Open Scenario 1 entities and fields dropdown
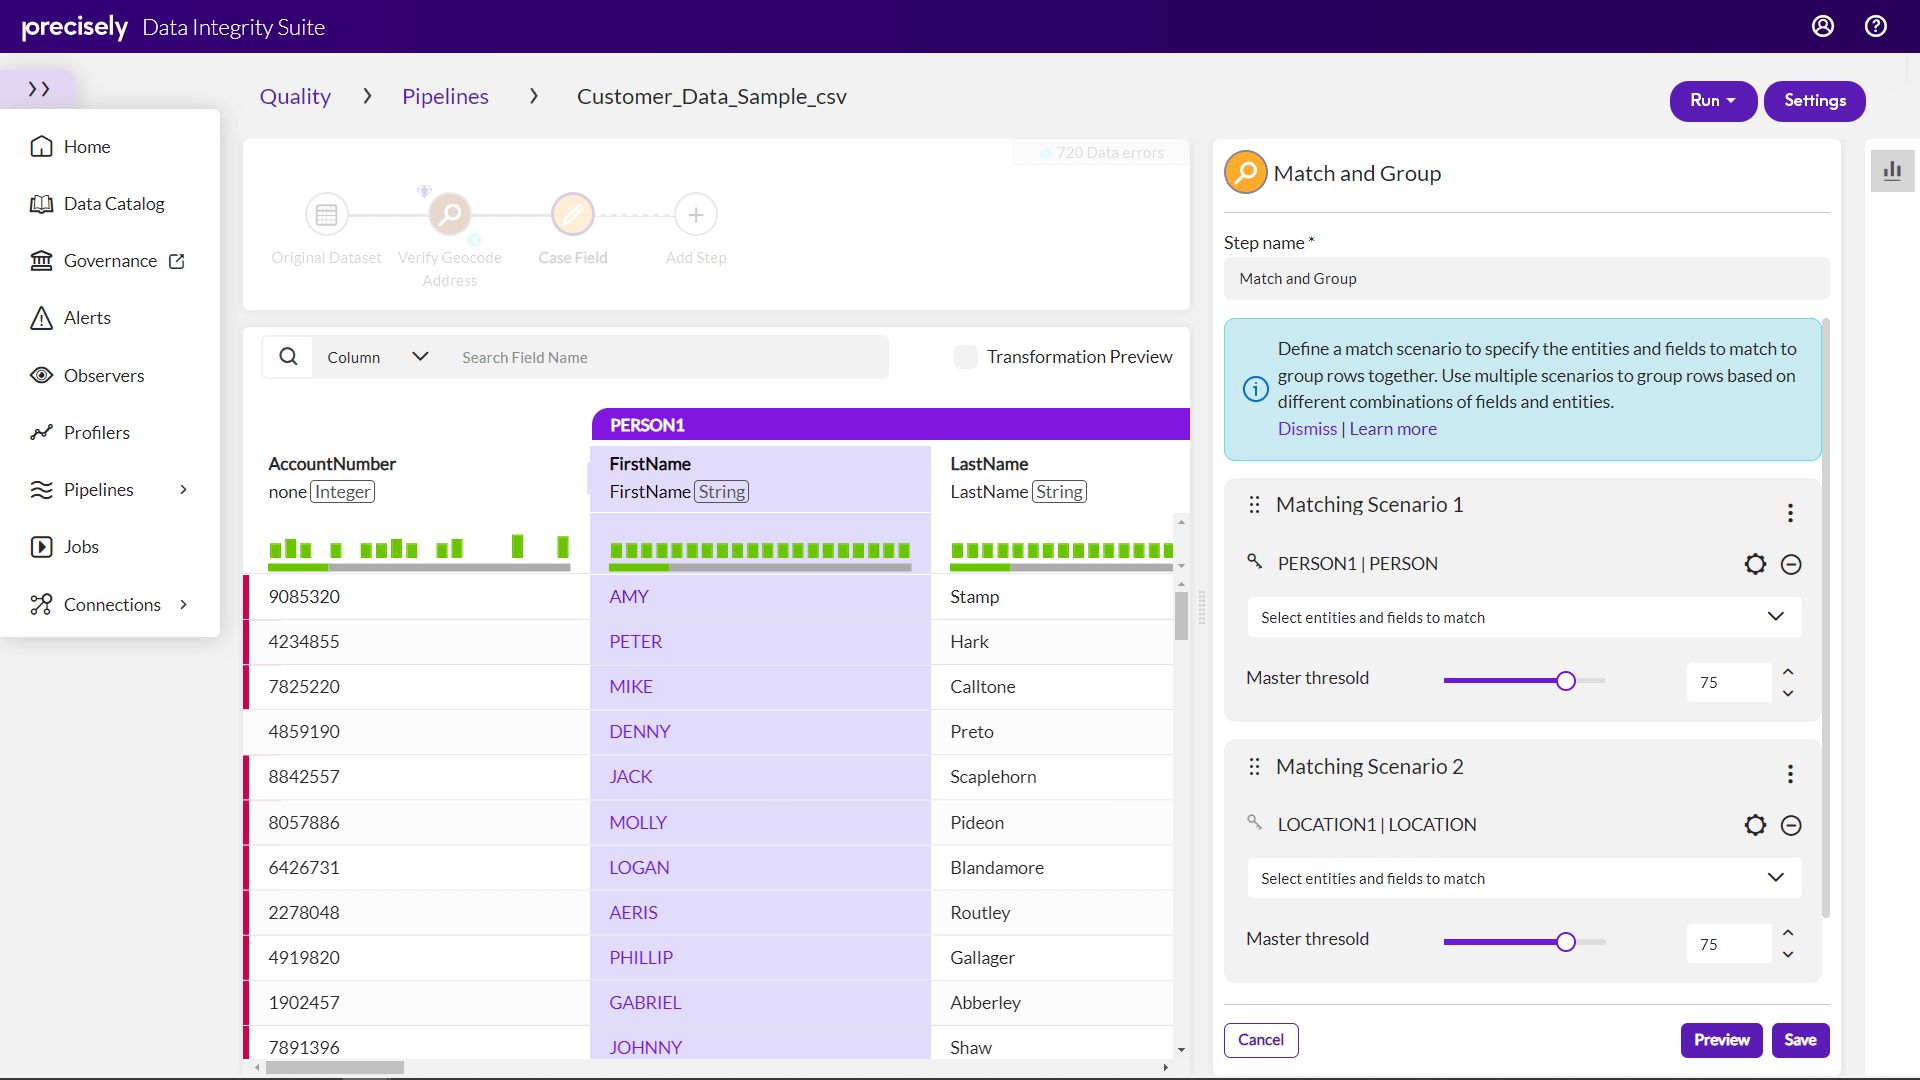The image size is (1920, 1080). coord(1524,618)
